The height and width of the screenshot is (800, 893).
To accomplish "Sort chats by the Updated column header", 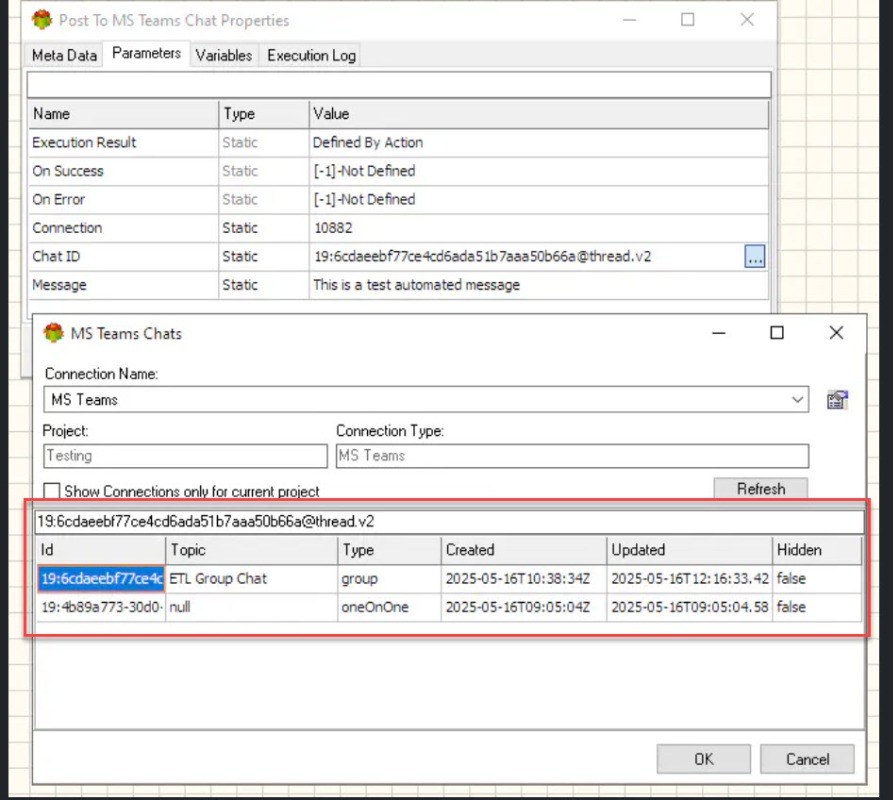I will point(690,550).
